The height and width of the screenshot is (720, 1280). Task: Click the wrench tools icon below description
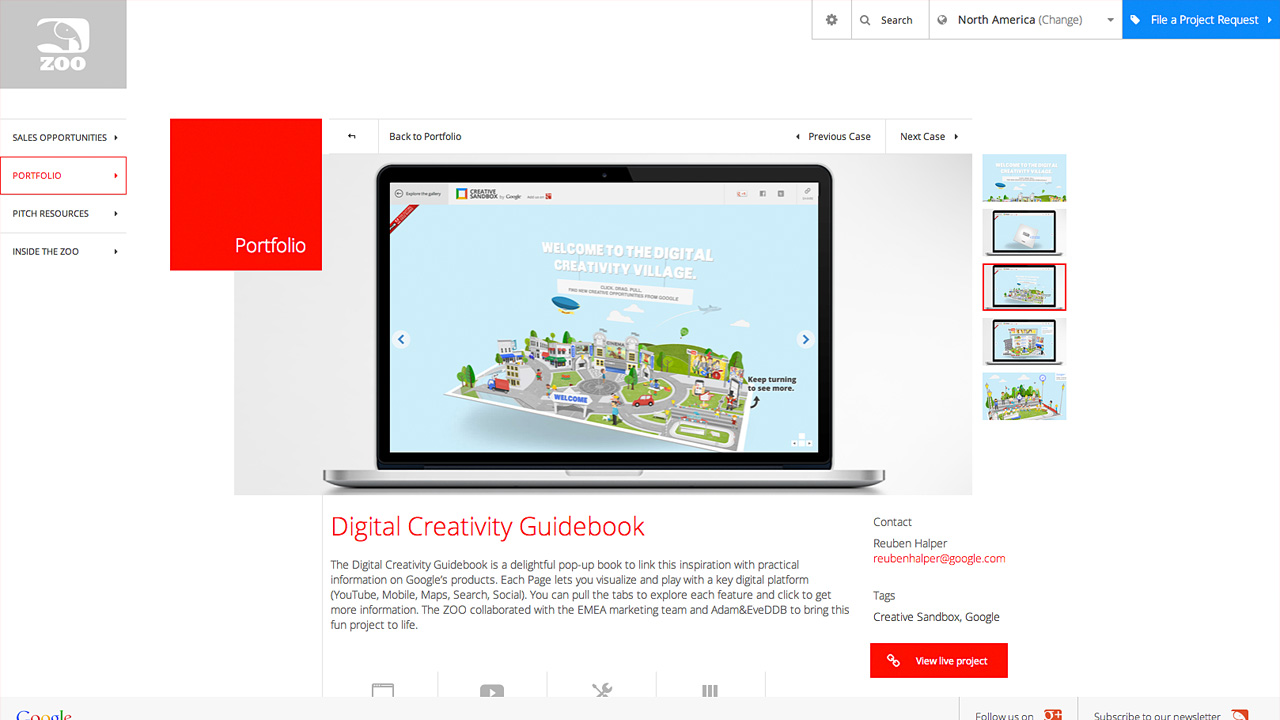click(601, 690)
